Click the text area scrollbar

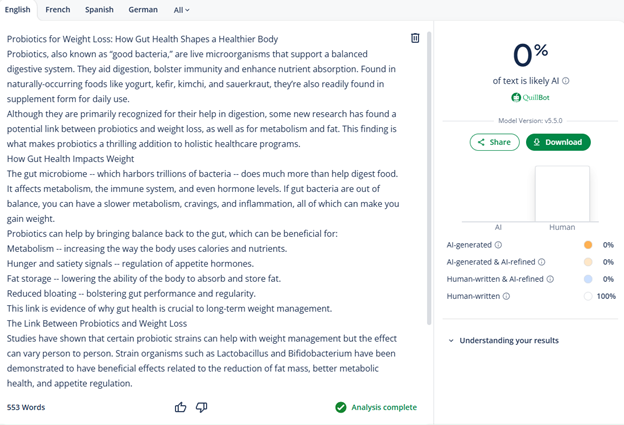429,178
